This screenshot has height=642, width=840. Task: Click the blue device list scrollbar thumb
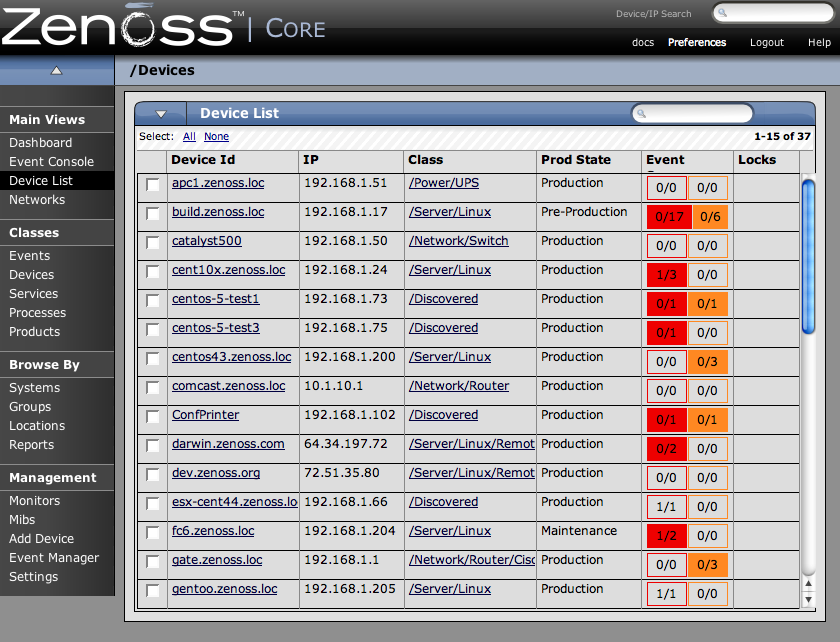pyautogui.click(x=808, y=257)
